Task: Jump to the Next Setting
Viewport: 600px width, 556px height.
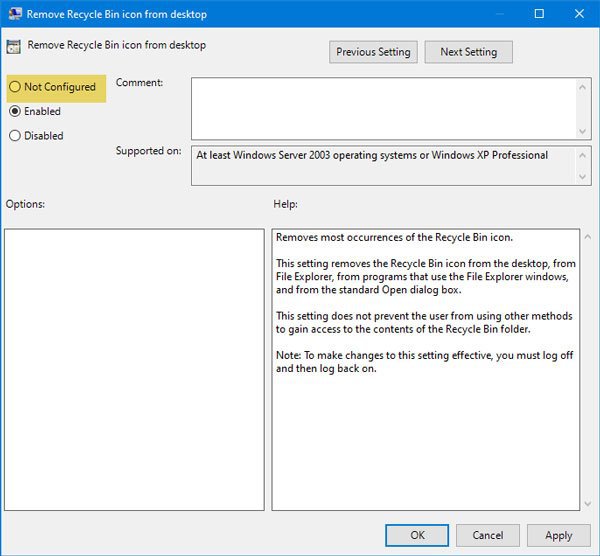Action: click(x=468, y=52)
